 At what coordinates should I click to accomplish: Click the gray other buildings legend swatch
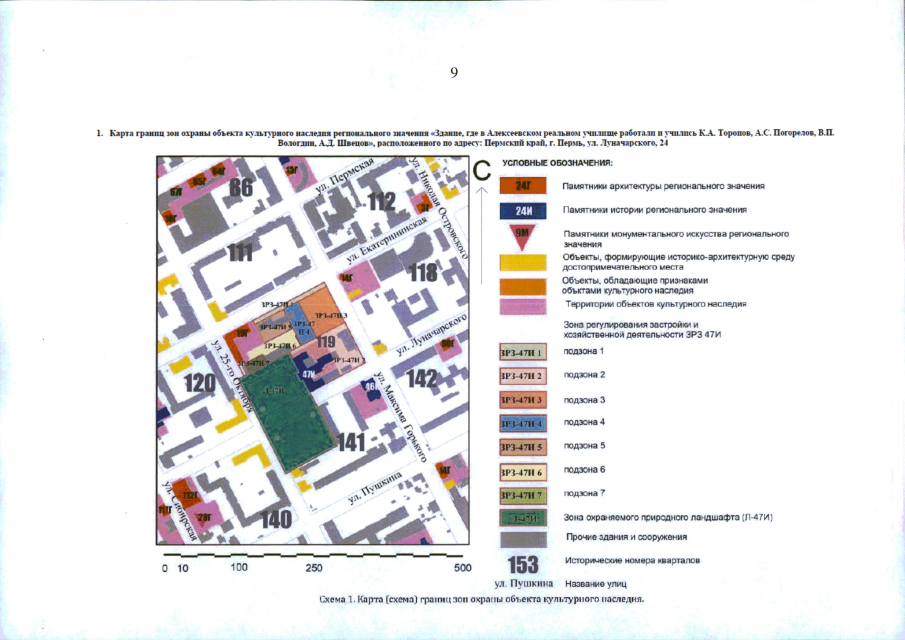523,540
